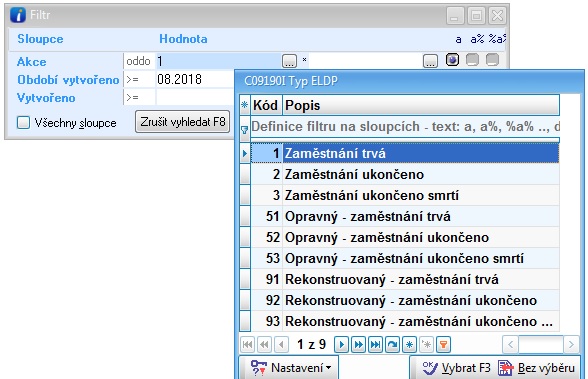Viewport: 588px width, 379px height.
Task: Select row 'Opravný - zaměstnání ukončeno'
Action: pos(405,237)
